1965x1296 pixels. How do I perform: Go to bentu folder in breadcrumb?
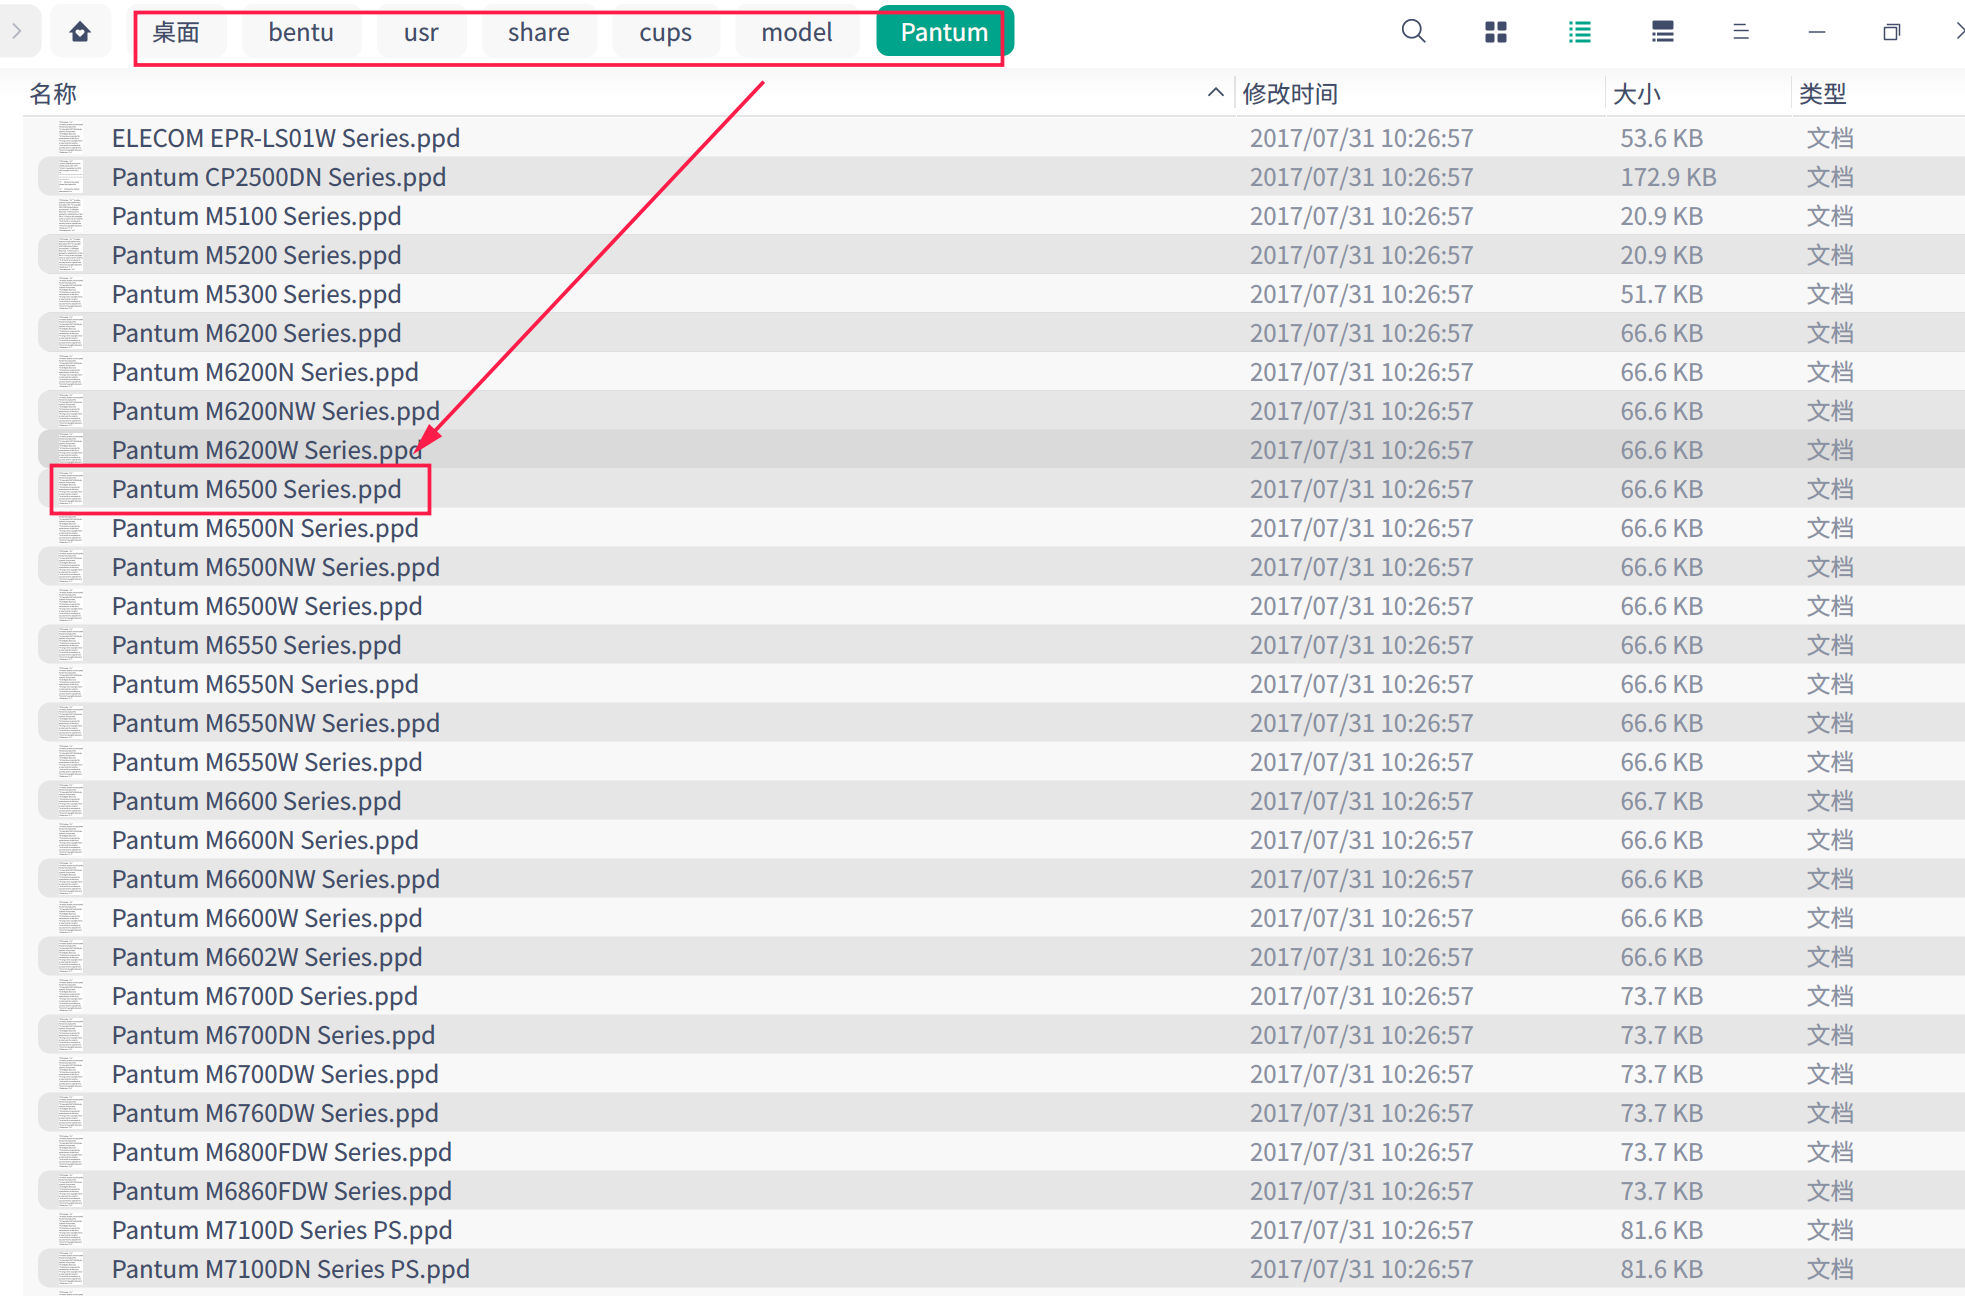tap(301, 32)
